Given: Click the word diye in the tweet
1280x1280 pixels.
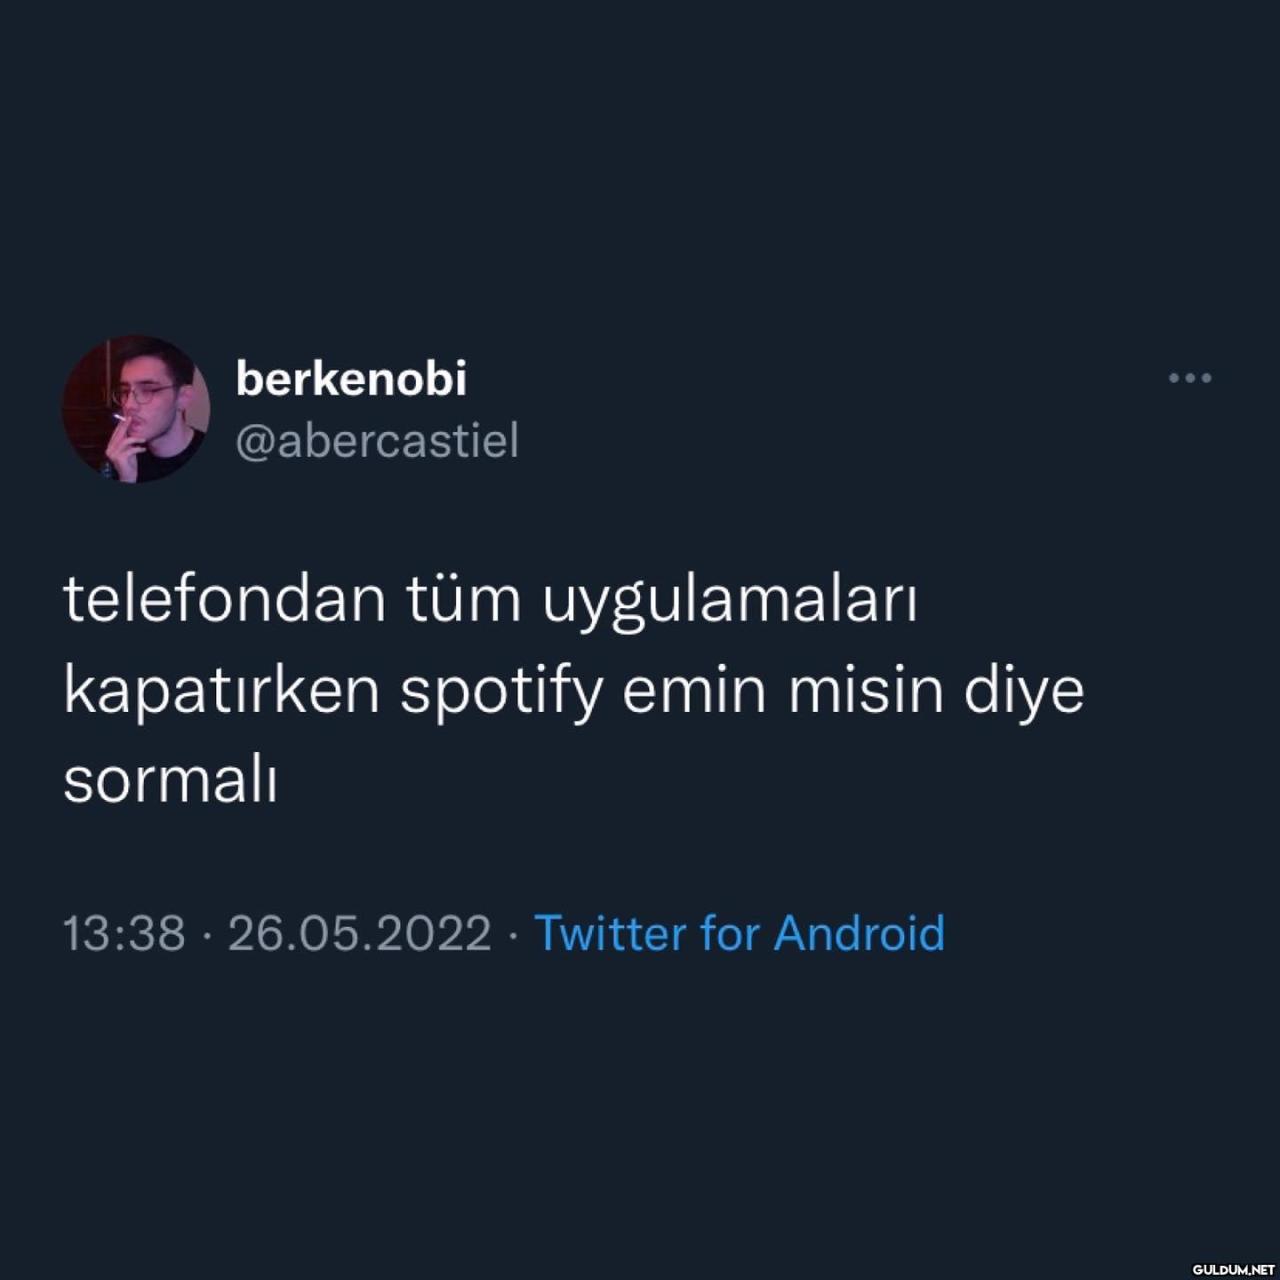Looking at the screenshot, I should point(1024,692).
